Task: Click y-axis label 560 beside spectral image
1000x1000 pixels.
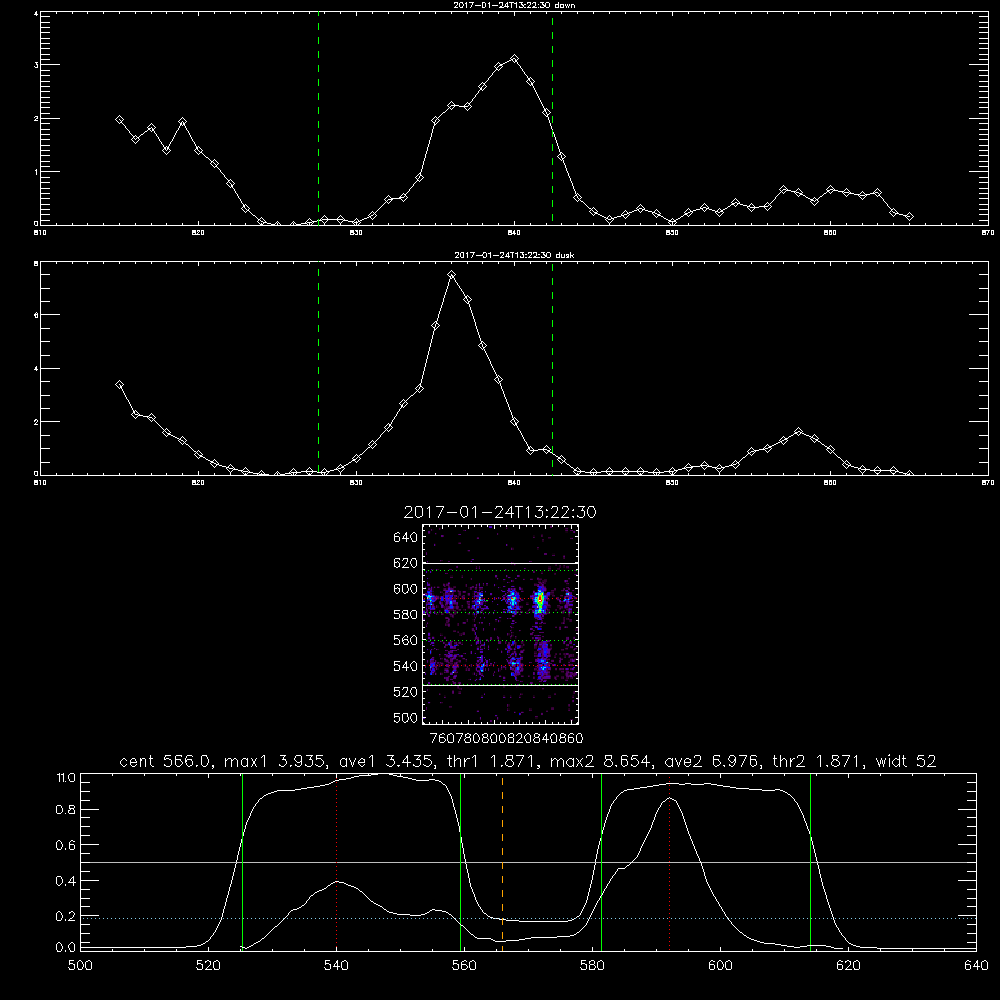Action: point(406,640)
